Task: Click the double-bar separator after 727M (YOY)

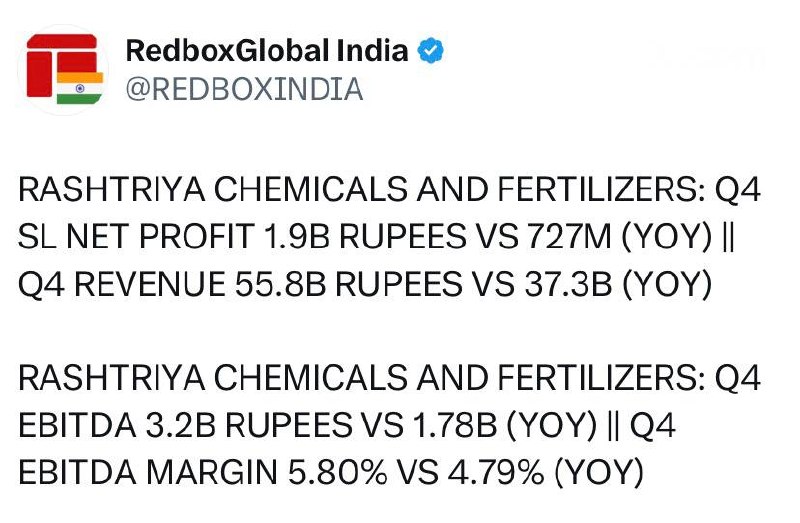Action: coord(729,237)
